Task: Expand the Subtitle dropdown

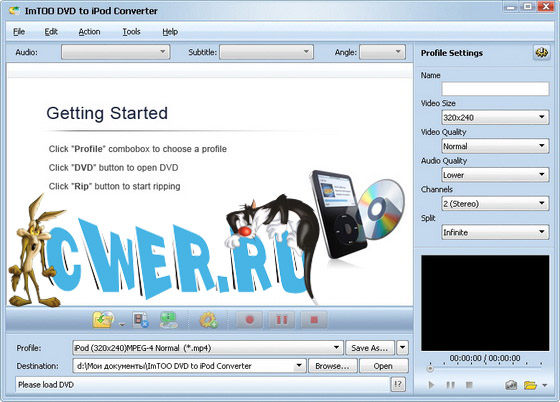Action: [x=266, y=52]
